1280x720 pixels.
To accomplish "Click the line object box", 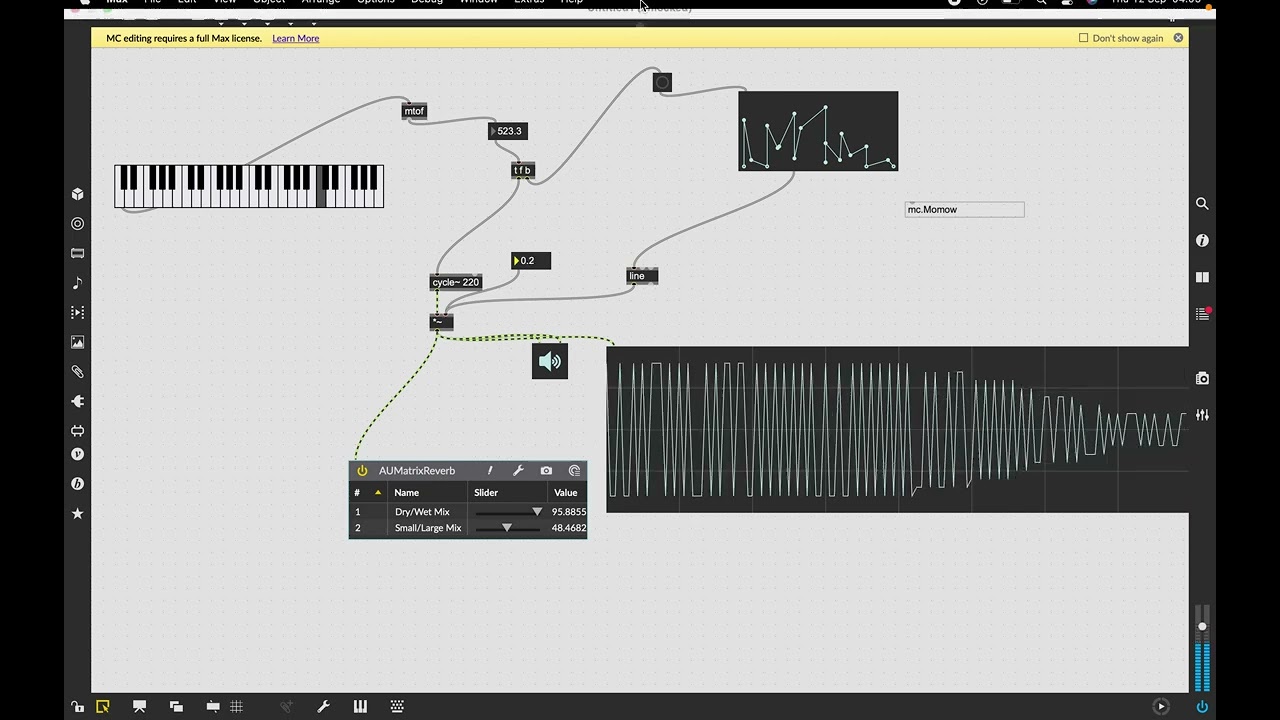I will (642, 276).
